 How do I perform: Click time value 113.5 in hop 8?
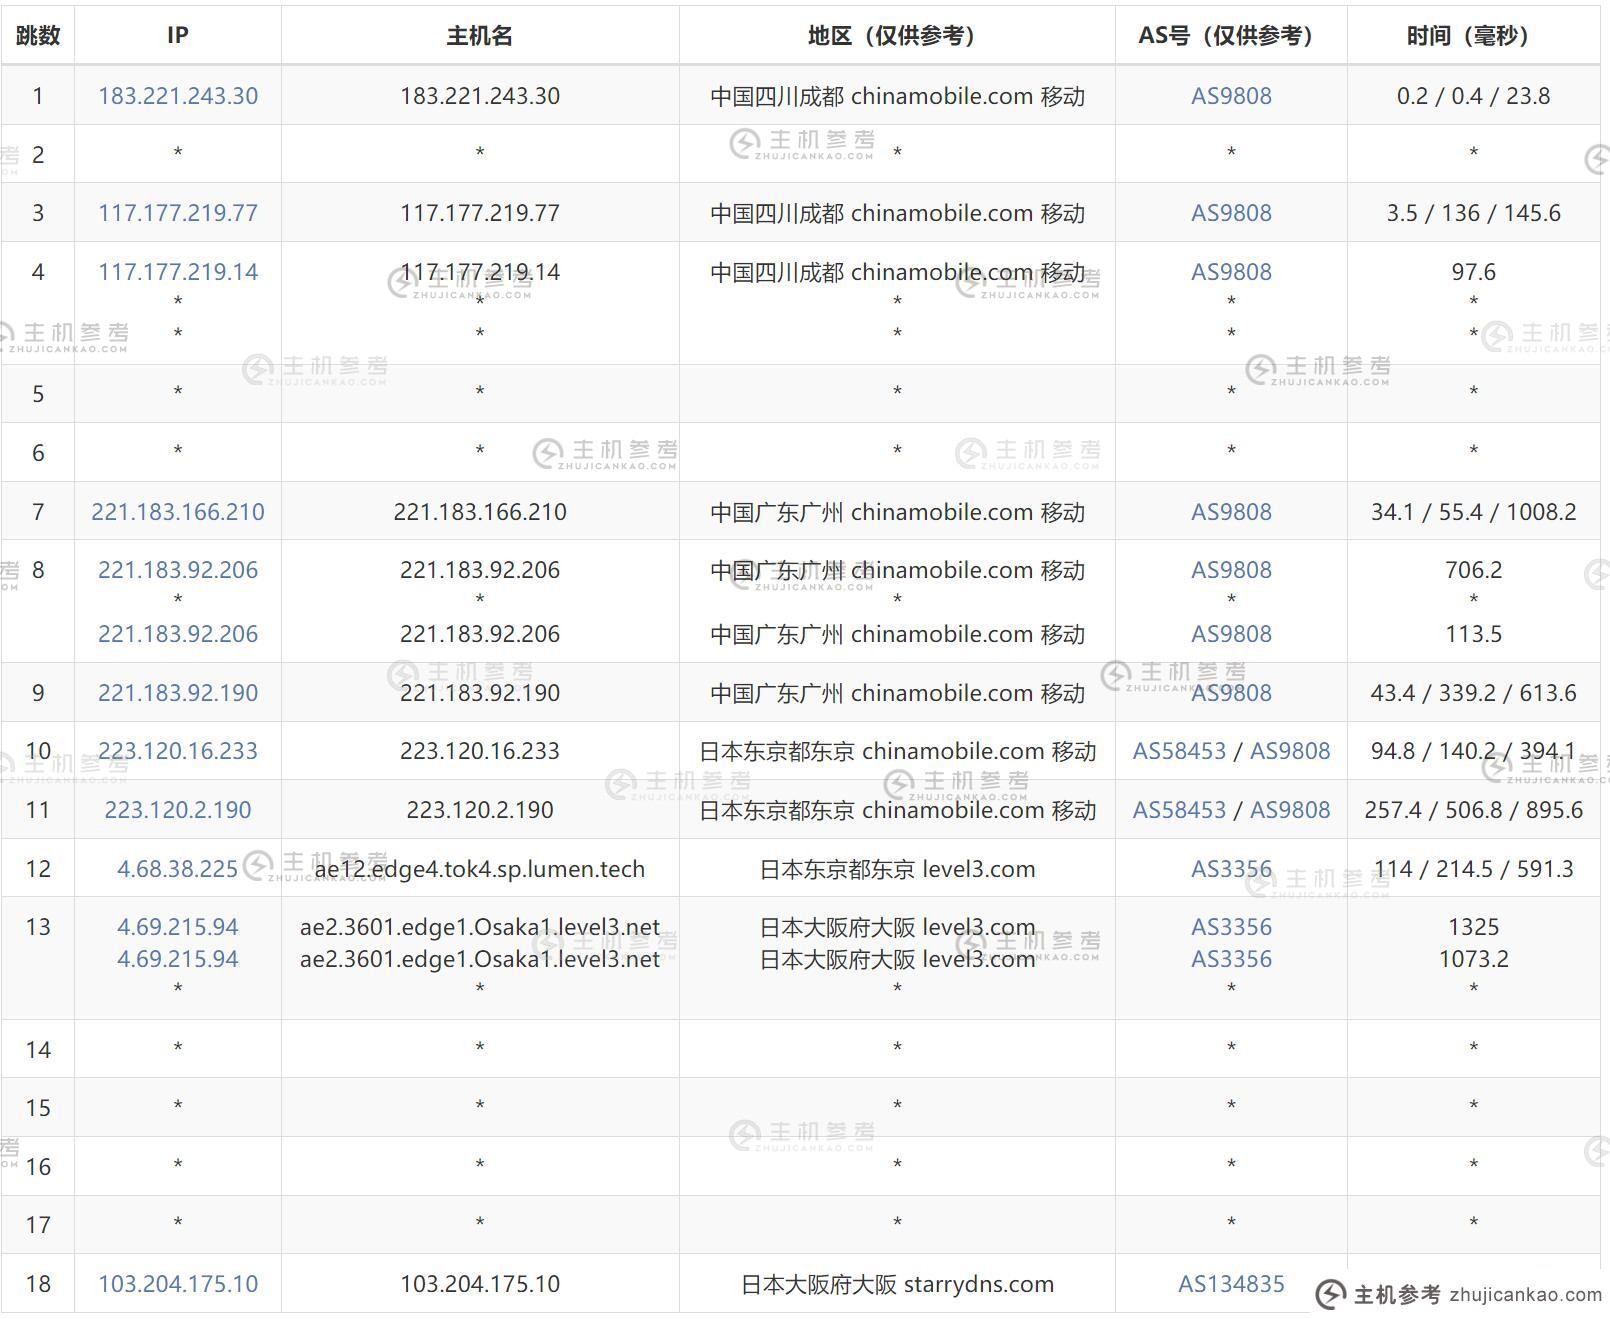(1473, 634)
